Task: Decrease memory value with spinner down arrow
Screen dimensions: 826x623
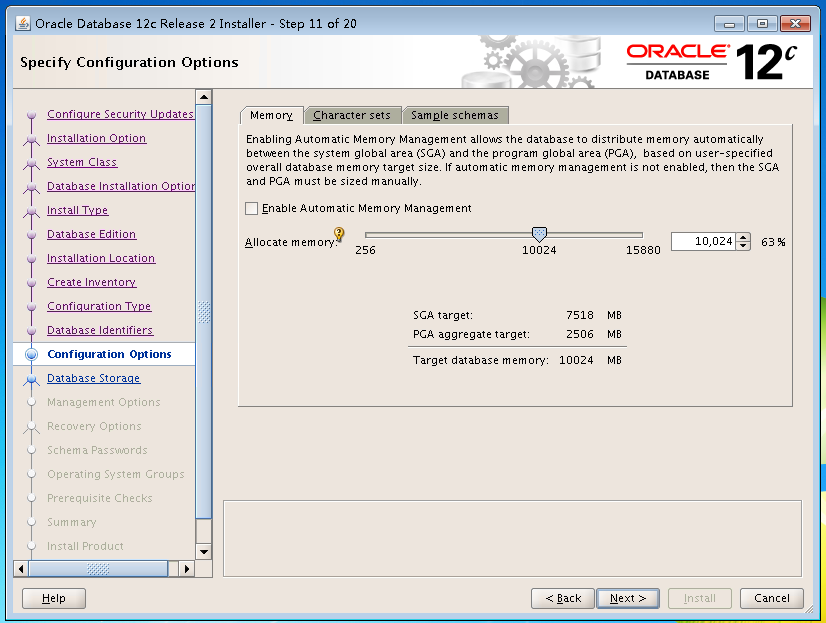Action: point(743,246)
